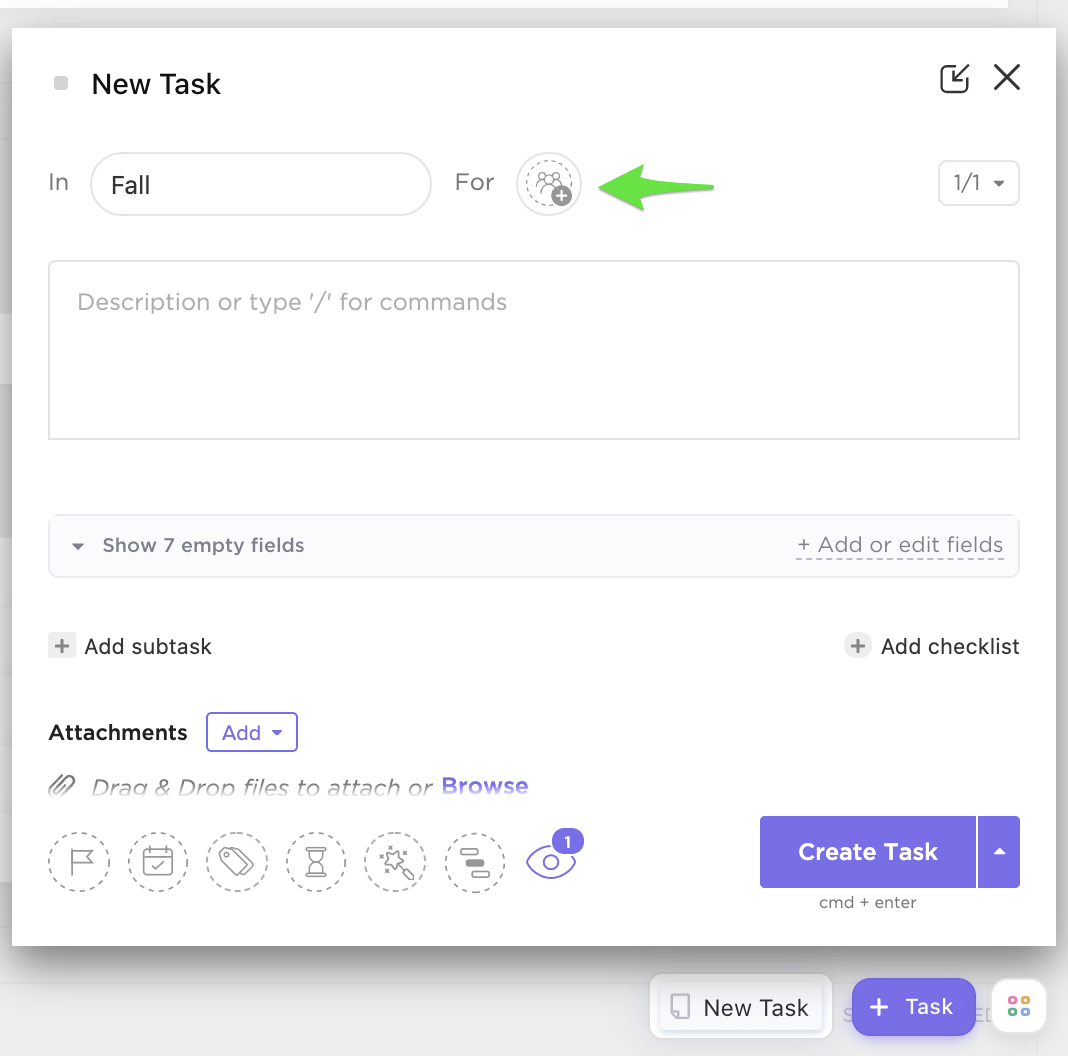Viewport: 1068px width, 1056px height.
Task: Click the magic wand icon
Action: [x=396, y=861]
